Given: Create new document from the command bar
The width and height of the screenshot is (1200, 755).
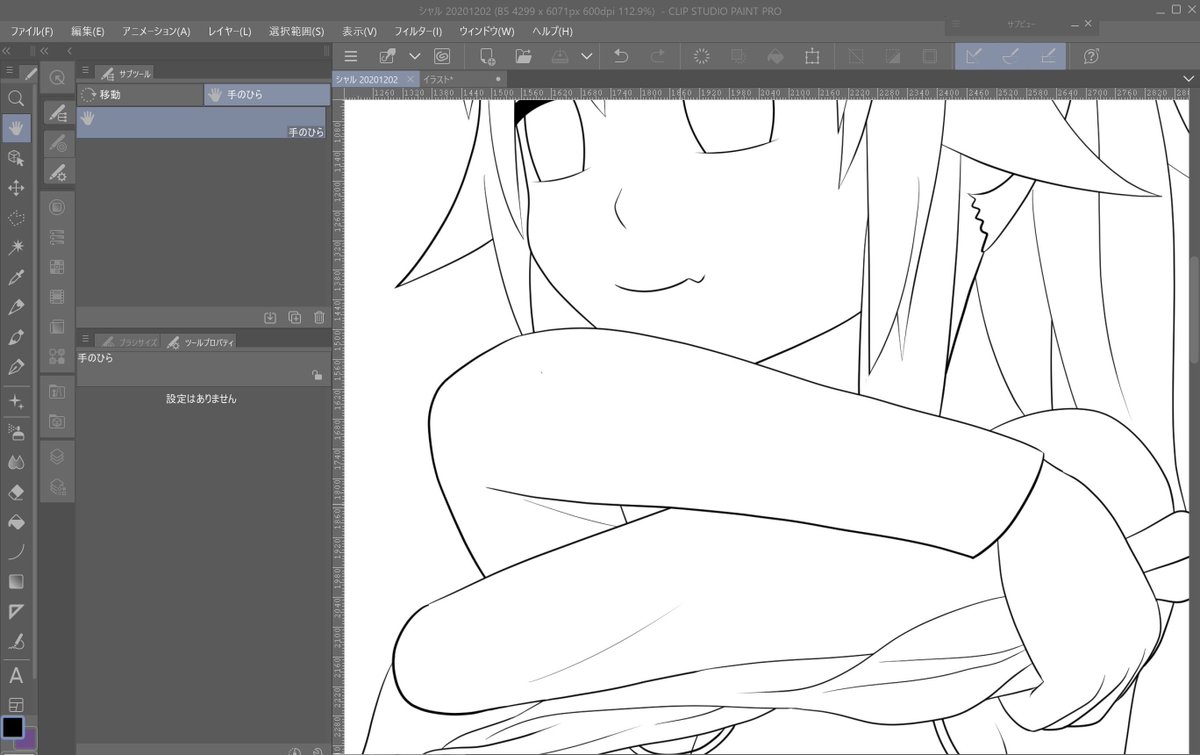Looking at the screenshot, I should point(487,56).
